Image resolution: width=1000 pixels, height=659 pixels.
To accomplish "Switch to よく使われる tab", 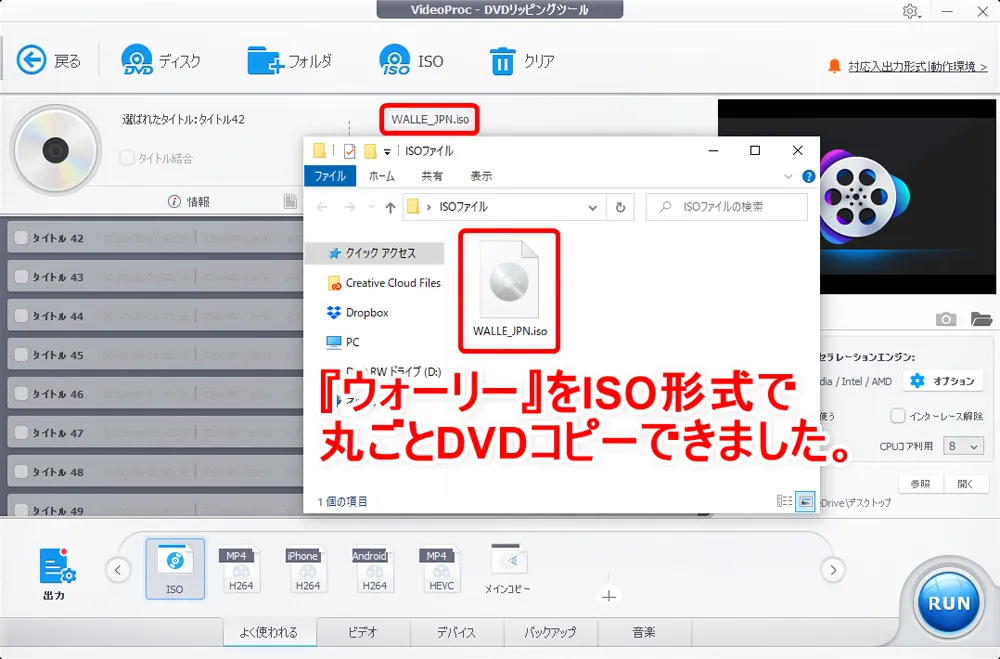I will [x=269, y=632].
